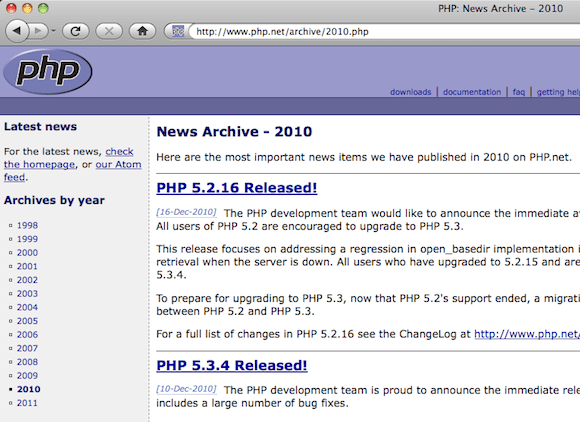Click the [10-Dec-2010] date permalink
The image size is (580, 422).
click(x=186, y=389)
